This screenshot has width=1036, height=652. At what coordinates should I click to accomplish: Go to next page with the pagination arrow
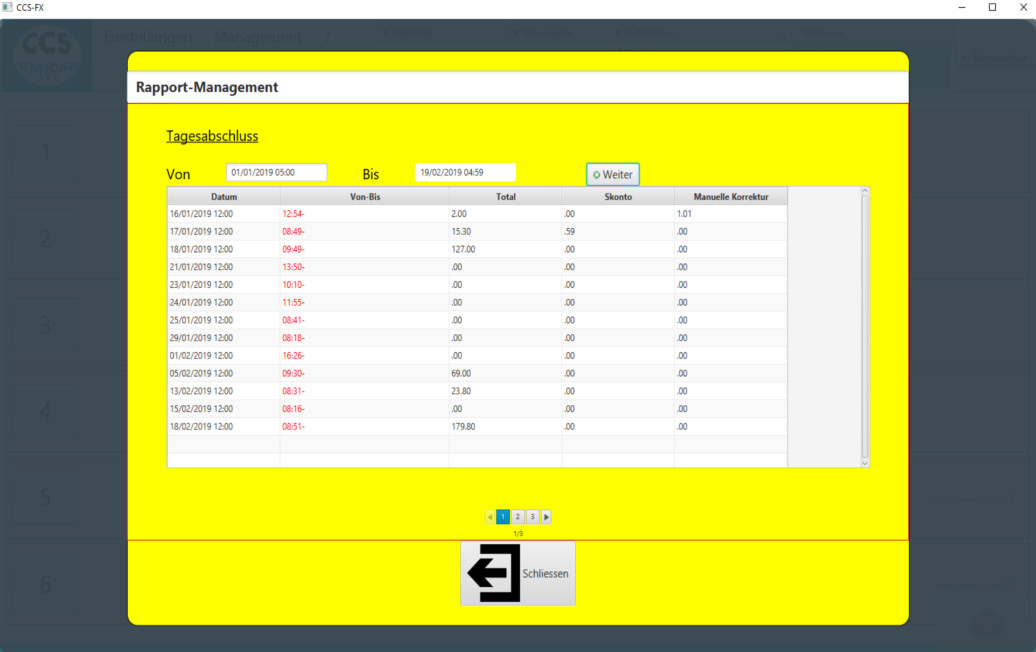pos(546,517)
